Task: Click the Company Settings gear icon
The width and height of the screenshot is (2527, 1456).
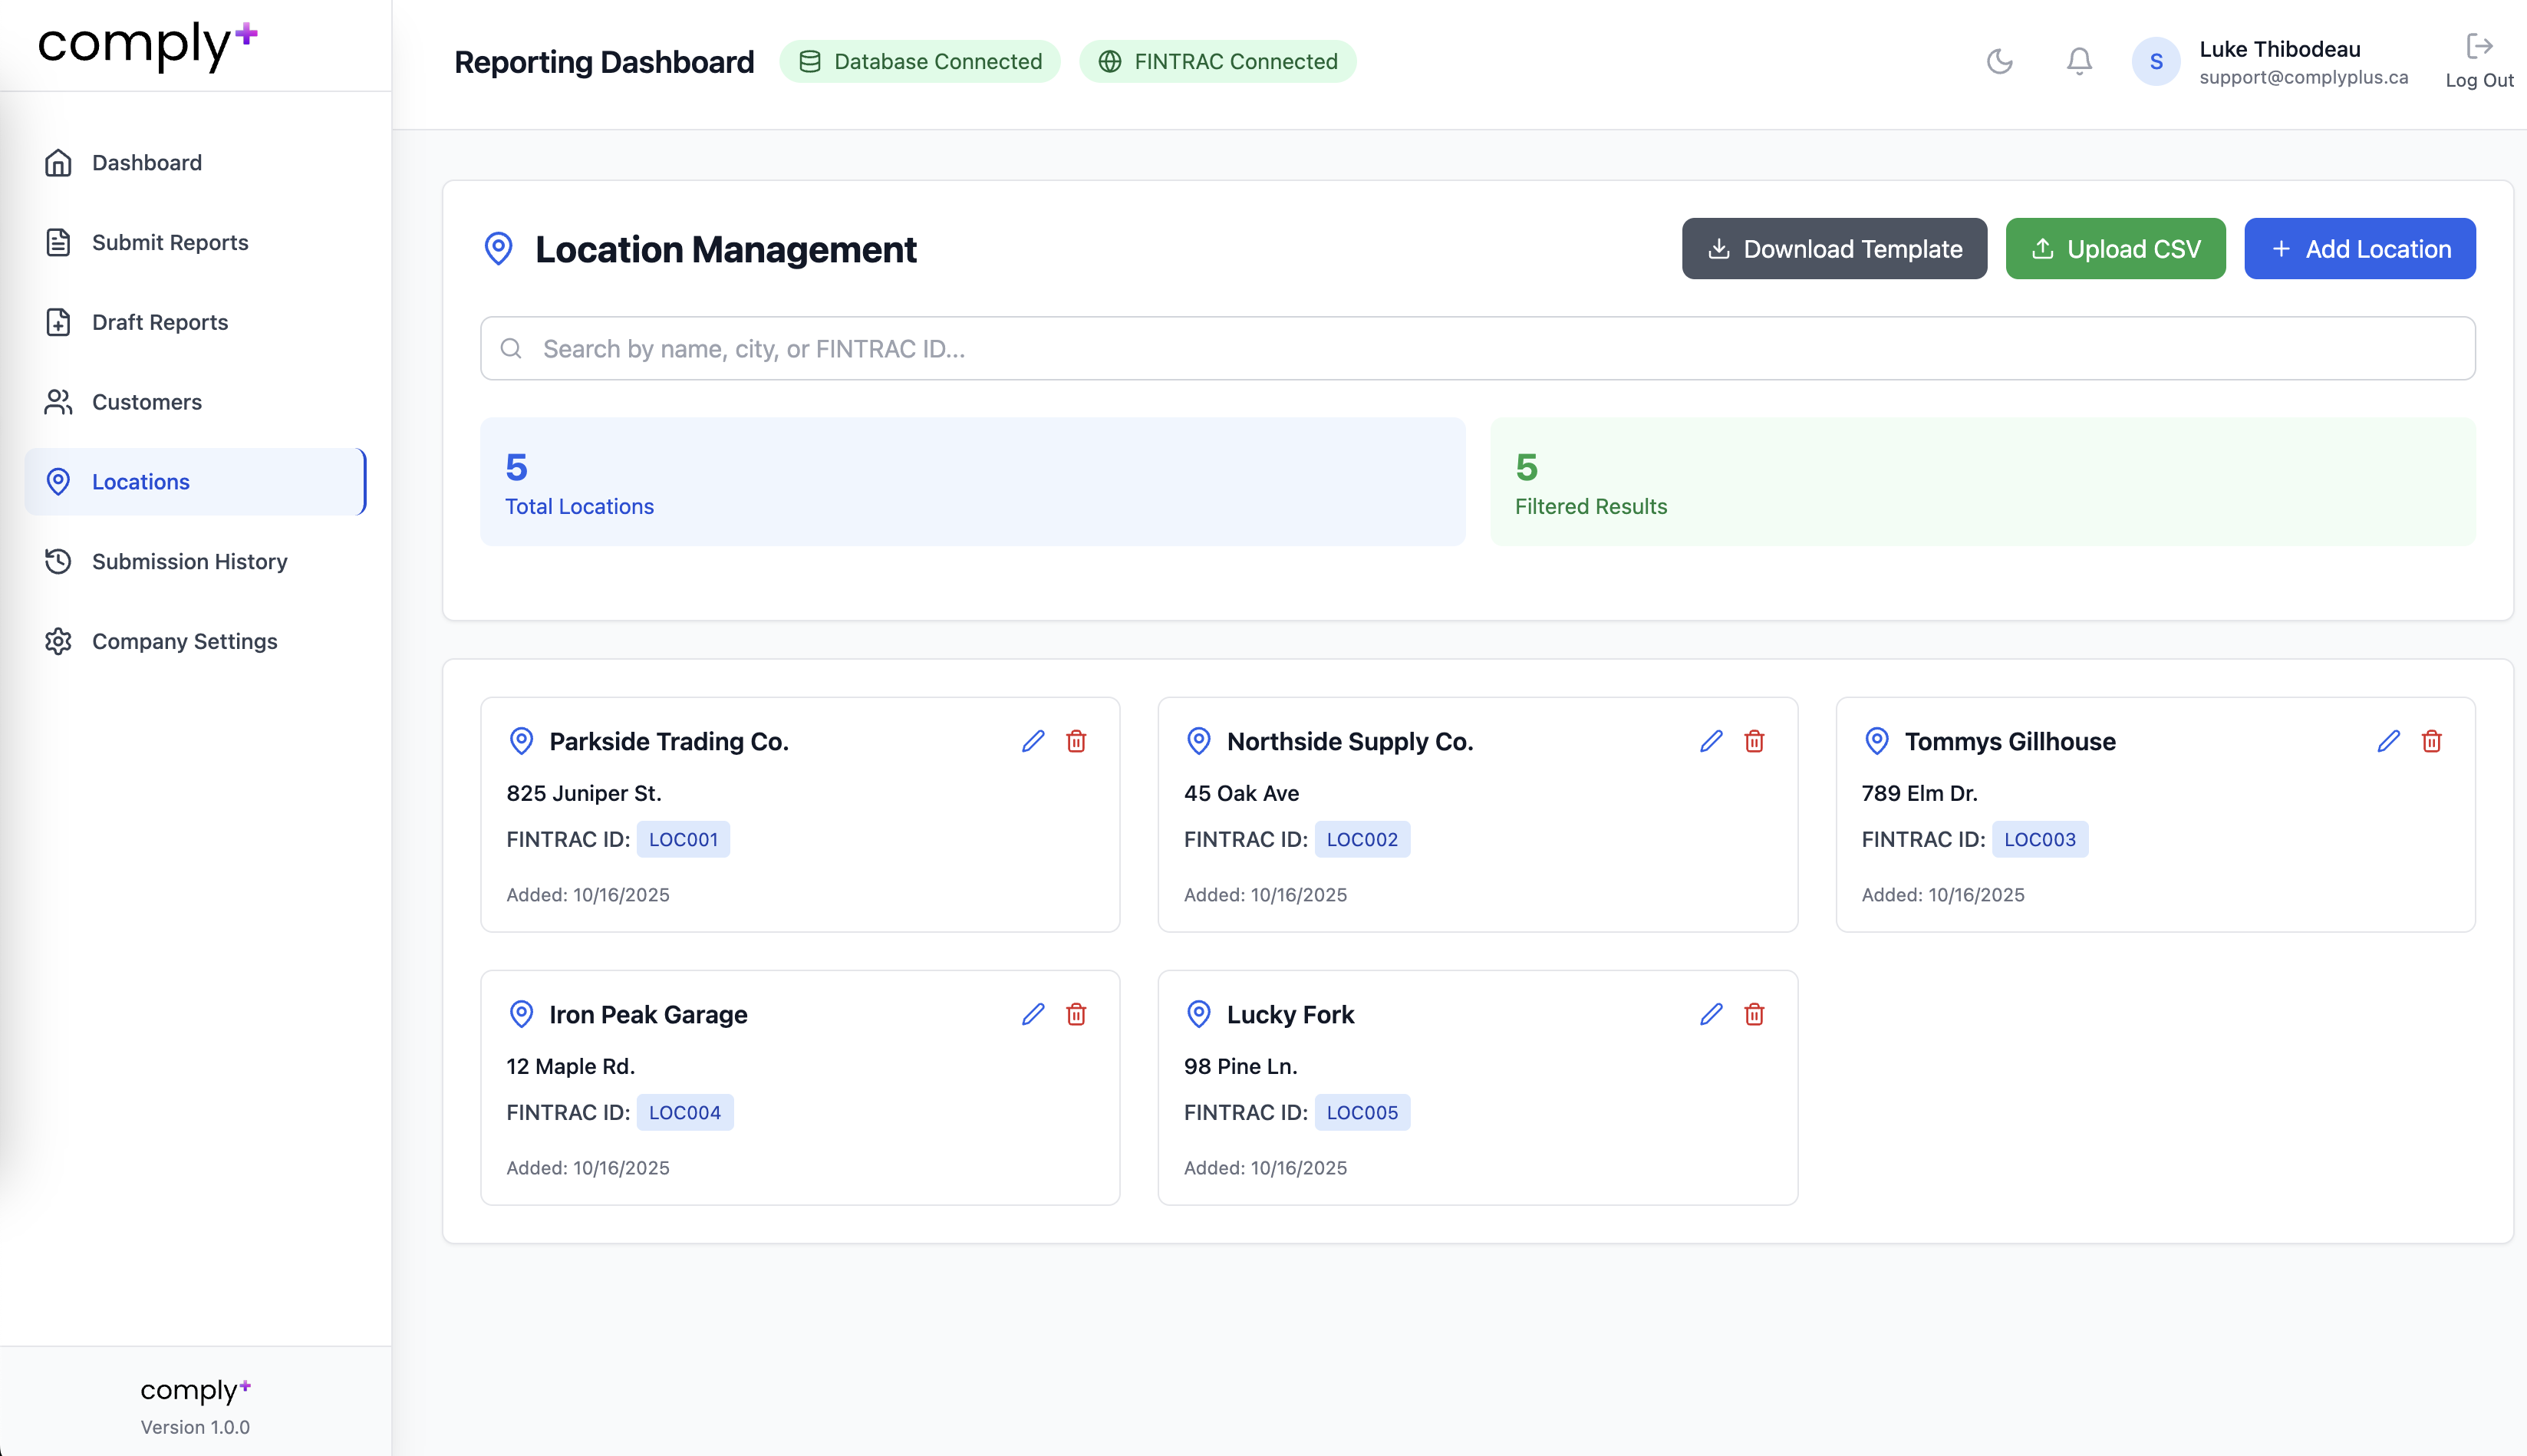Action: 57,641
